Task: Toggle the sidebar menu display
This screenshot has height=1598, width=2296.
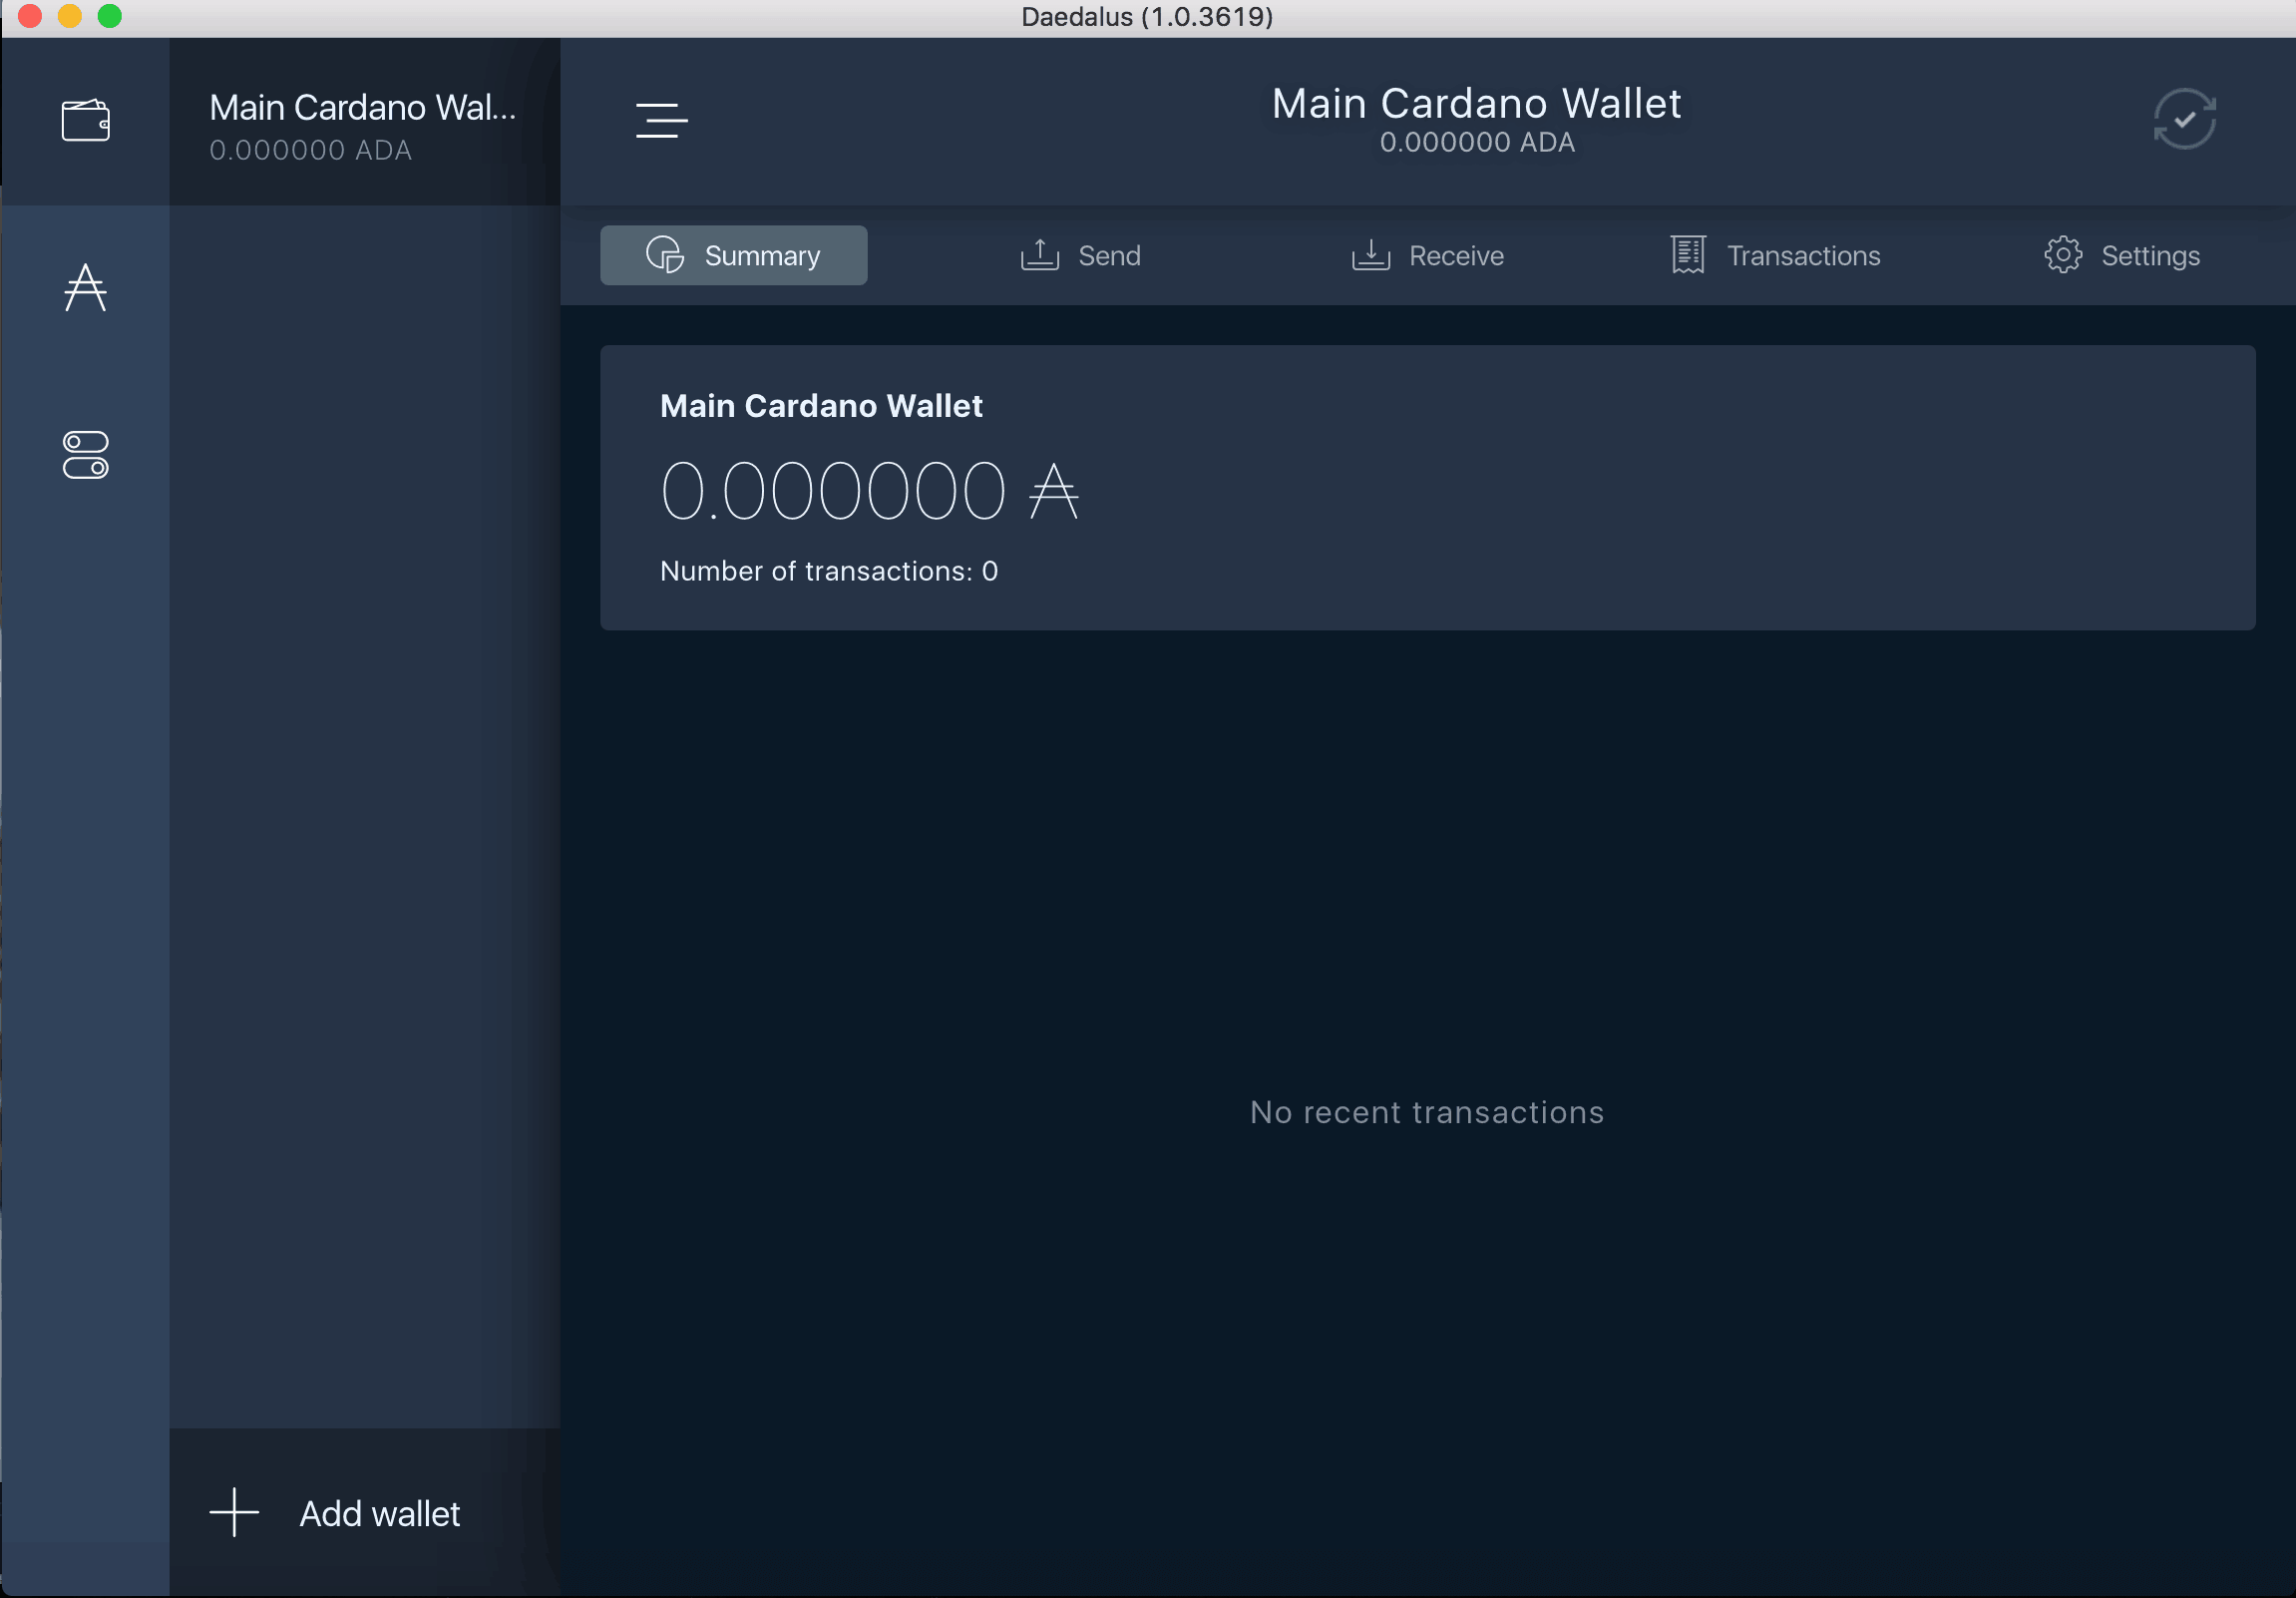Action: 661,121
